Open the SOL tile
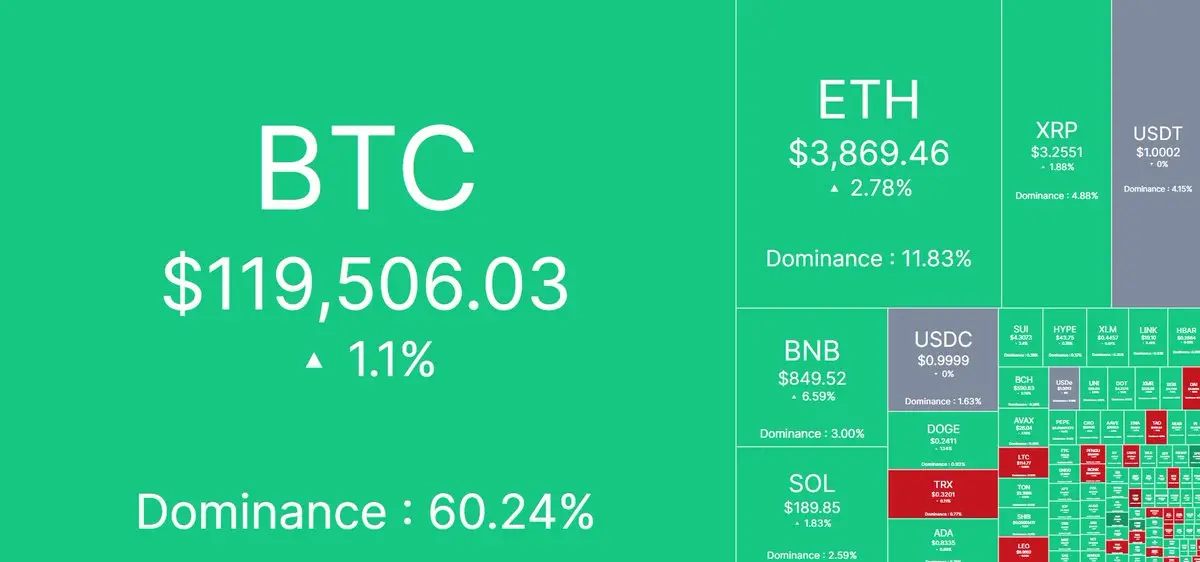 [812, 505]
